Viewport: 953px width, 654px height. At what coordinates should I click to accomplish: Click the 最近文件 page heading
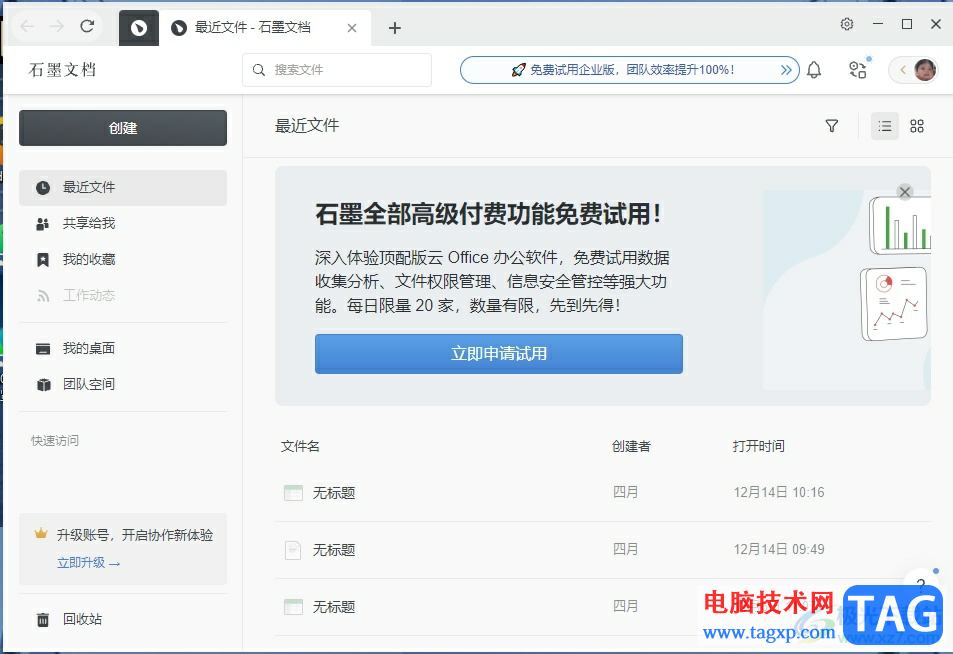[x=307, y=126]
